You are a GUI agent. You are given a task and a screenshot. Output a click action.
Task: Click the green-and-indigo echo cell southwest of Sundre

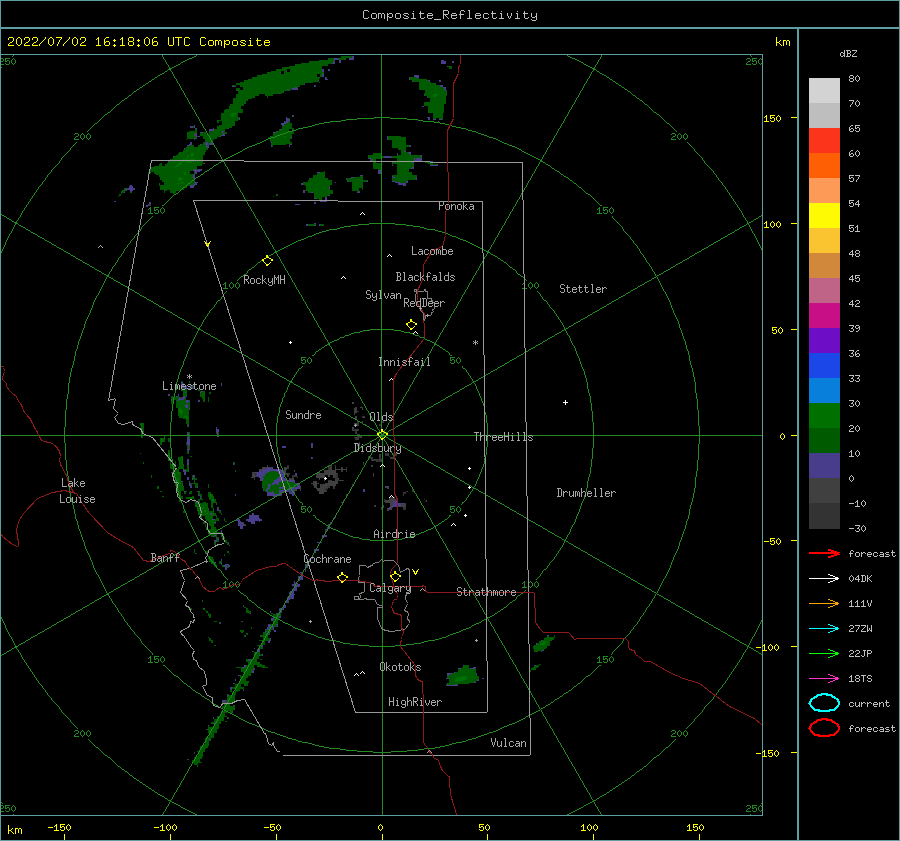click(276, 481)
